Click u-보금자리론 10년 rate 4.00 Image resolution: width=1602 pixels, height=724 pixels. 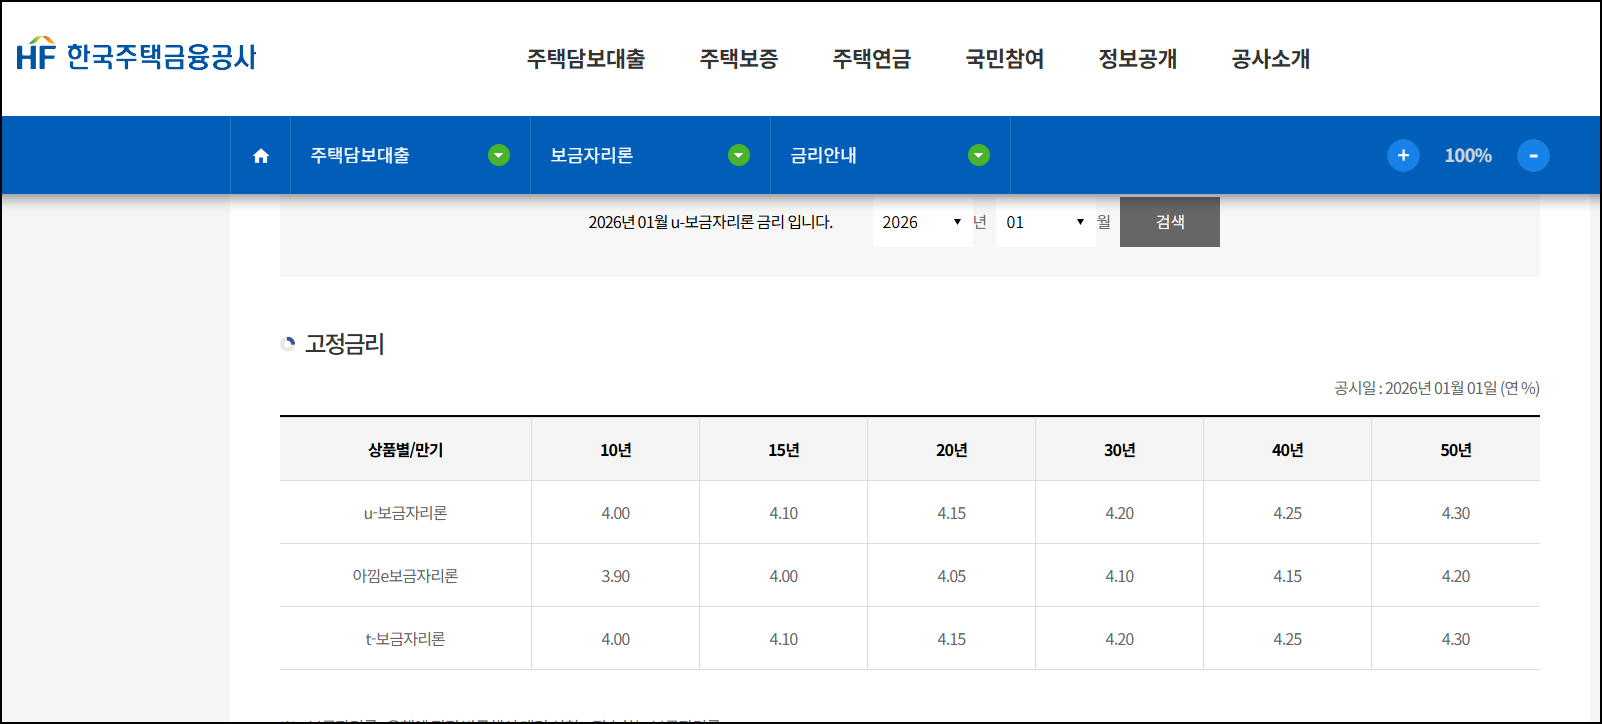(x=616, y=513)
